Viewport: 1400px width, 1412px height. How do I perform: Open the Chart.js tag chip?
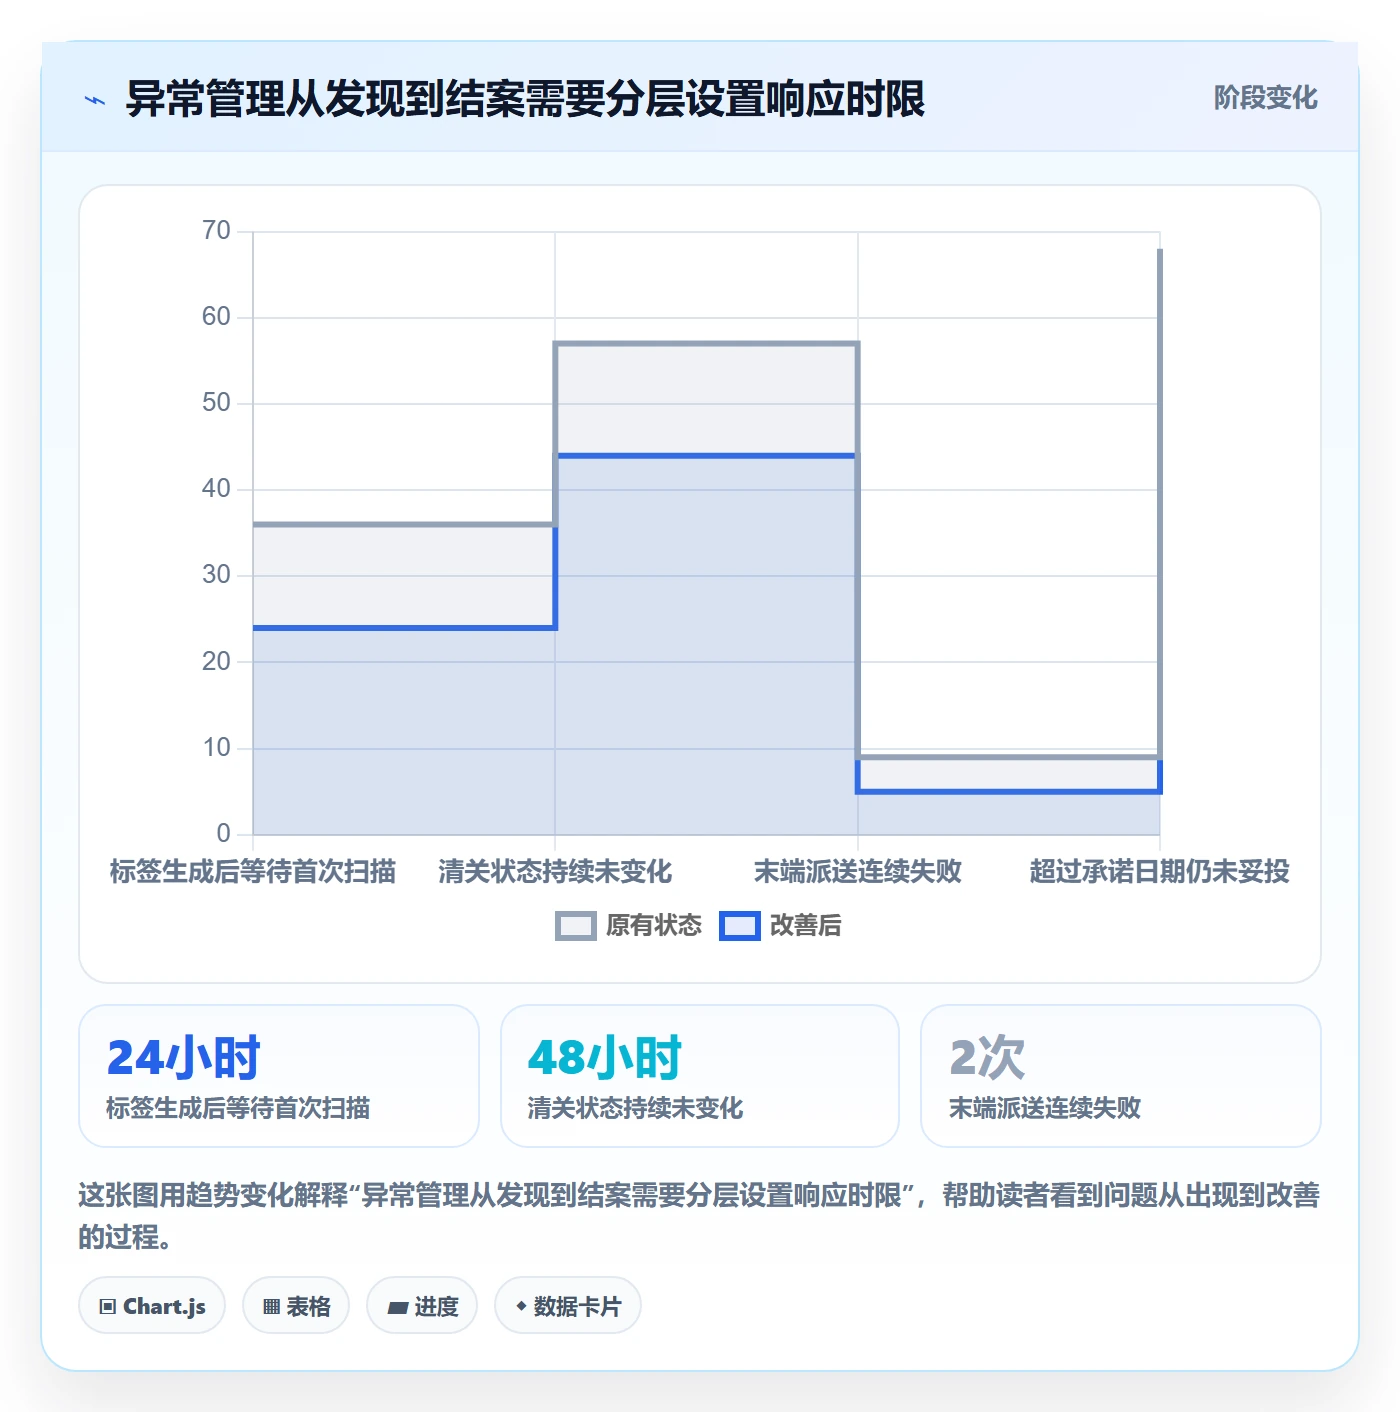pos(152,1306)
